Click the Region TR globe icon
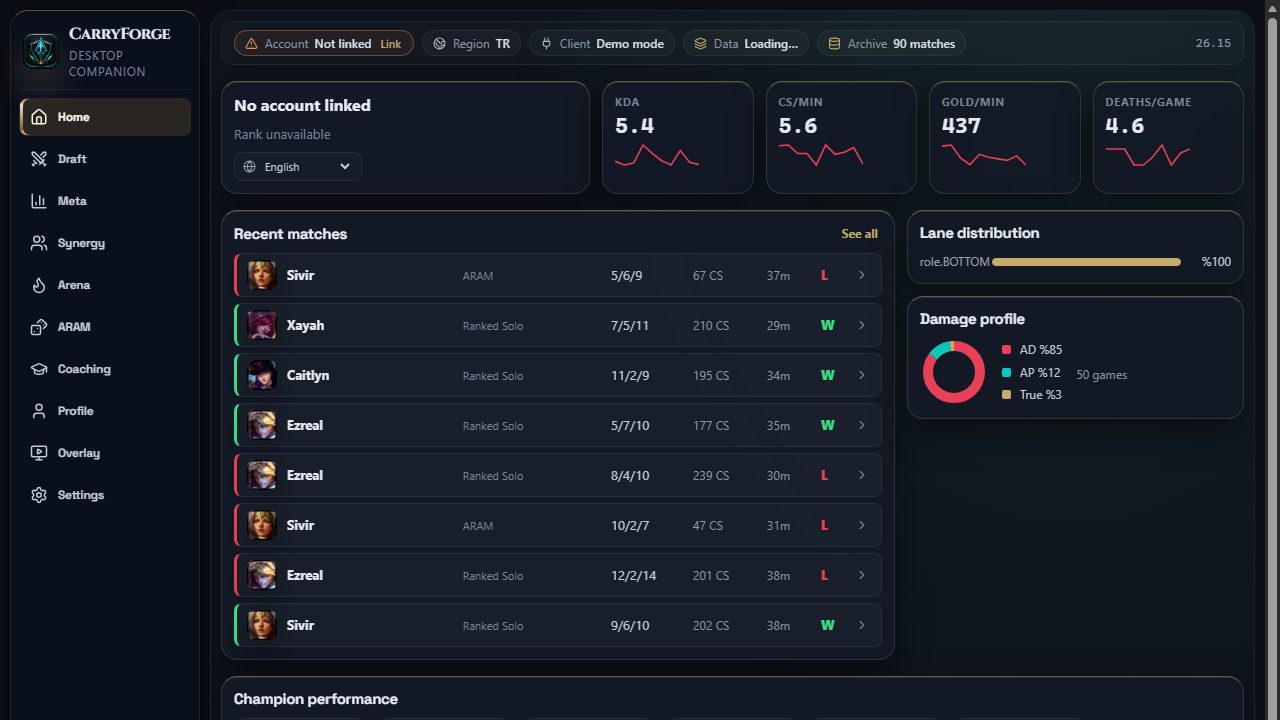The width and height of the screenshot is (1280, 720). point(439,44)
